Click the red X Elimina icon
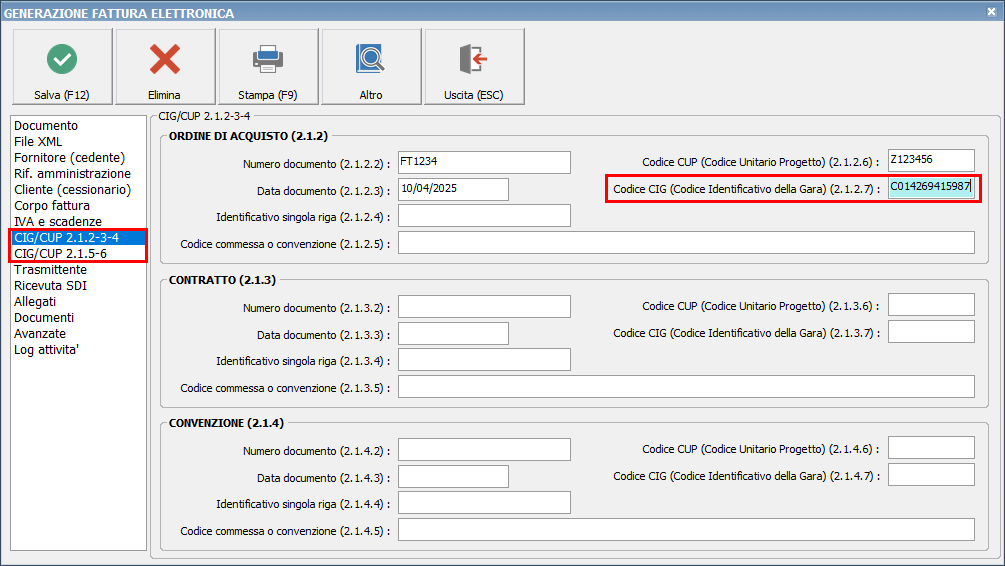1005x566 pixels. click(165, 59)
